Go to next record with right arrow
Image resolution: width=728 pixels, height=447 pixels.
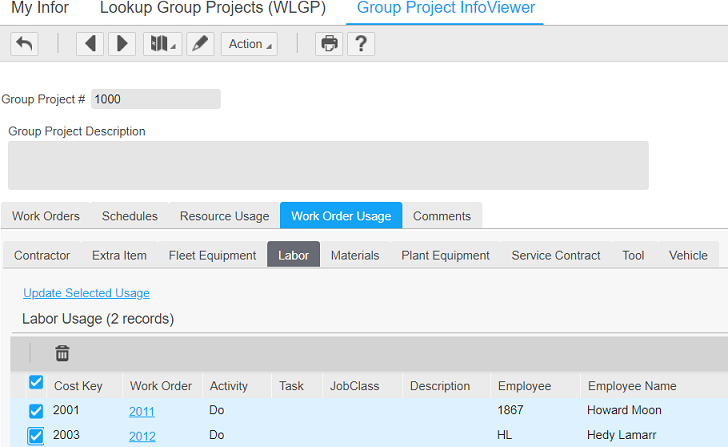(121, 44)
